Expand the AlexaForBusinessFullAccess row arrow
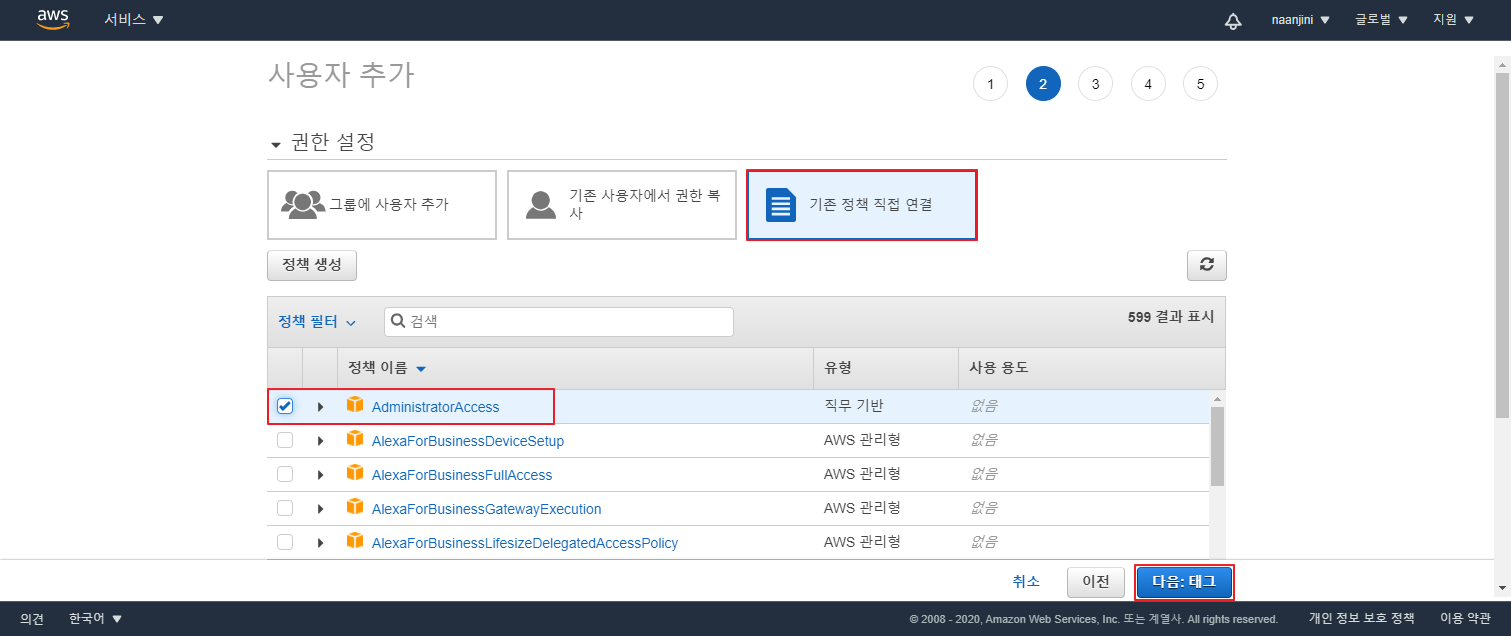This screenshot has height=636, width=1511. tap(320, 475)
